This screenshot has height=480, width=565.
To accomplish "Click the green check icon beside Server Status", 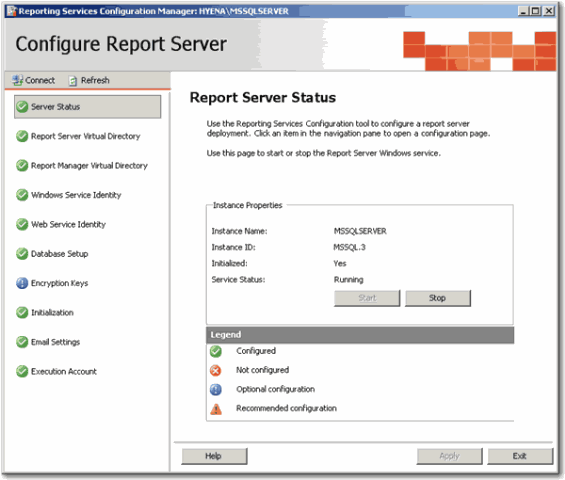I will pyautogui.click(x=22, y=107).
